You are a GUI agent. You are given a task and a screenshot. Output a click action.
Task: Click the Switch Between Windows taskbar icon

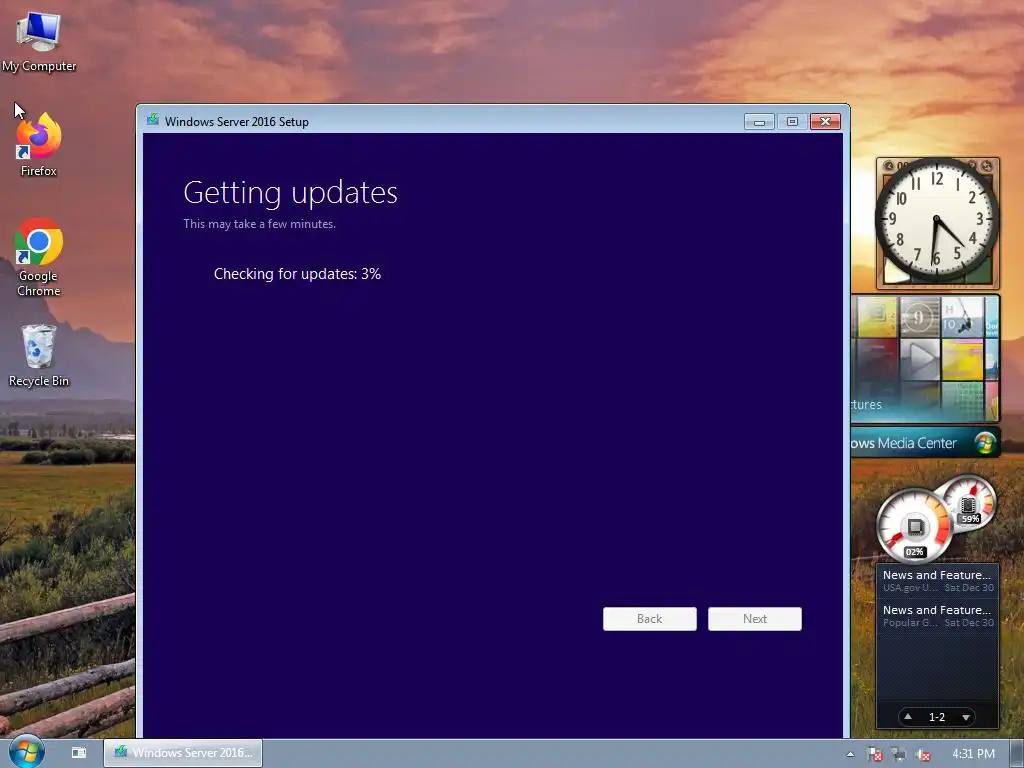pyautogui.click(x=78, y=753)
